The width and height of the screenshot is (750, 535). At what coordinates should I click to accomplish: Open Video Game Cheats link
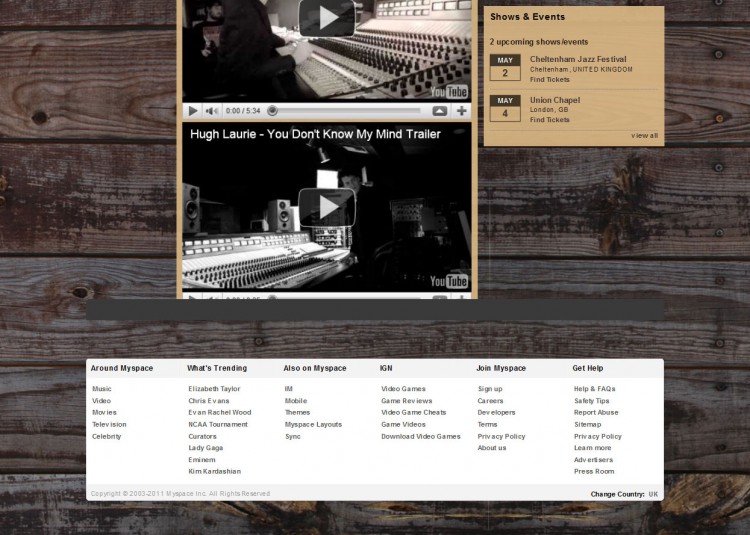414,412
